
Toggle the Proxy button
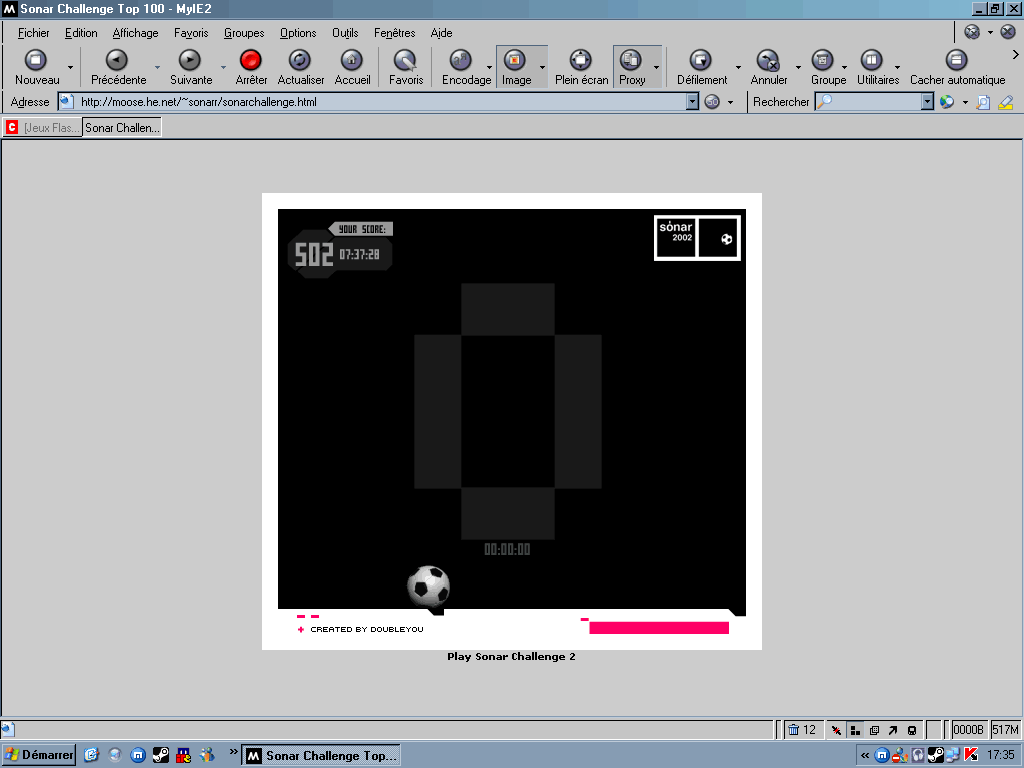point(631,61)
